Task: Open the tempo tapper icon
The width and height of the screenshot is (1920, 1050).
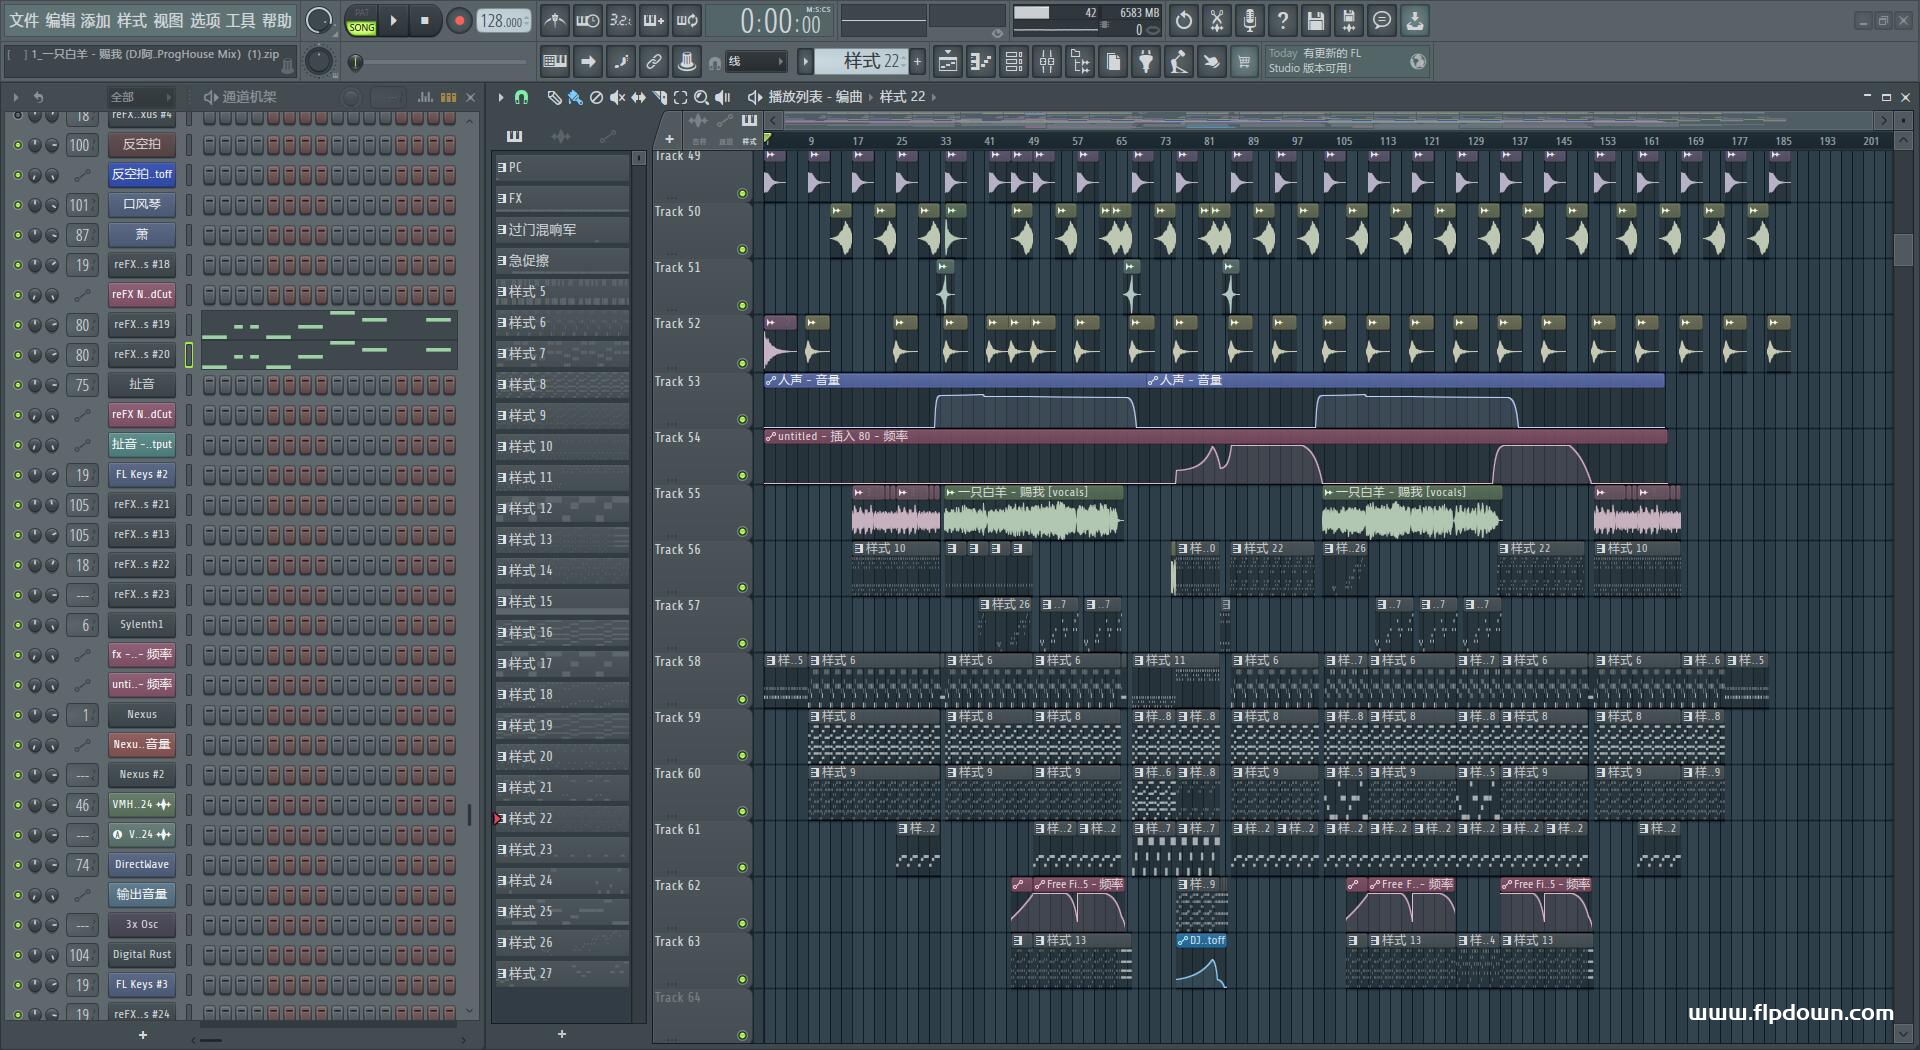Action: point(1179,62)
